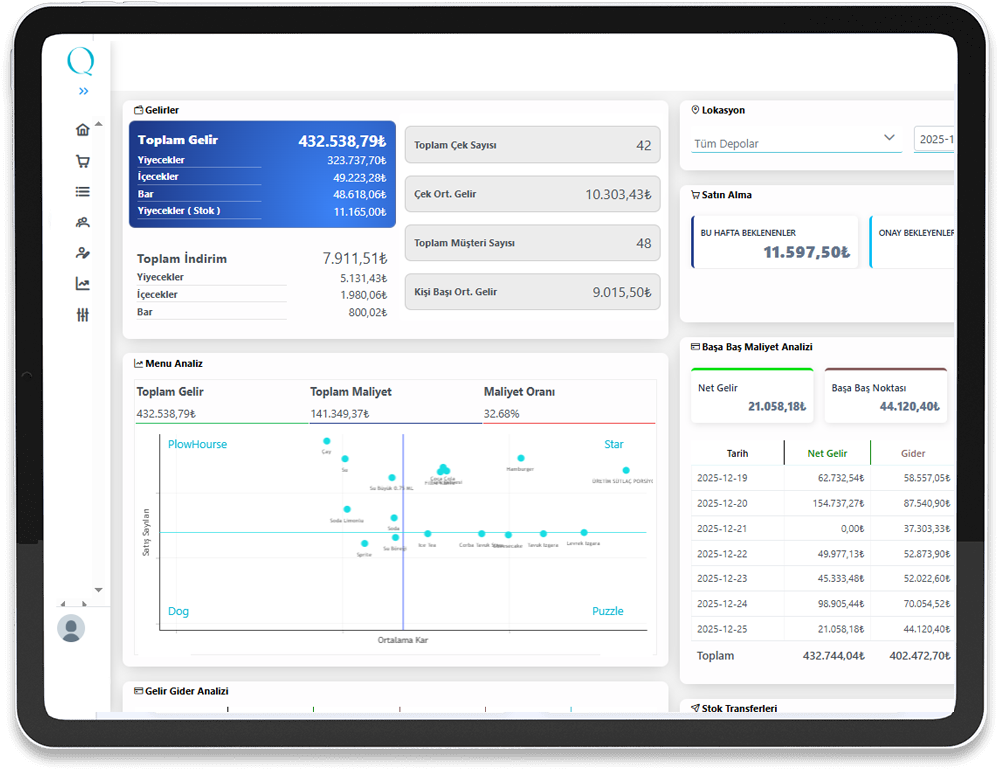Open the Bu Hafta Beklenenler card
The width and height of the screenshot is (1000, 770).
point(775,242)
